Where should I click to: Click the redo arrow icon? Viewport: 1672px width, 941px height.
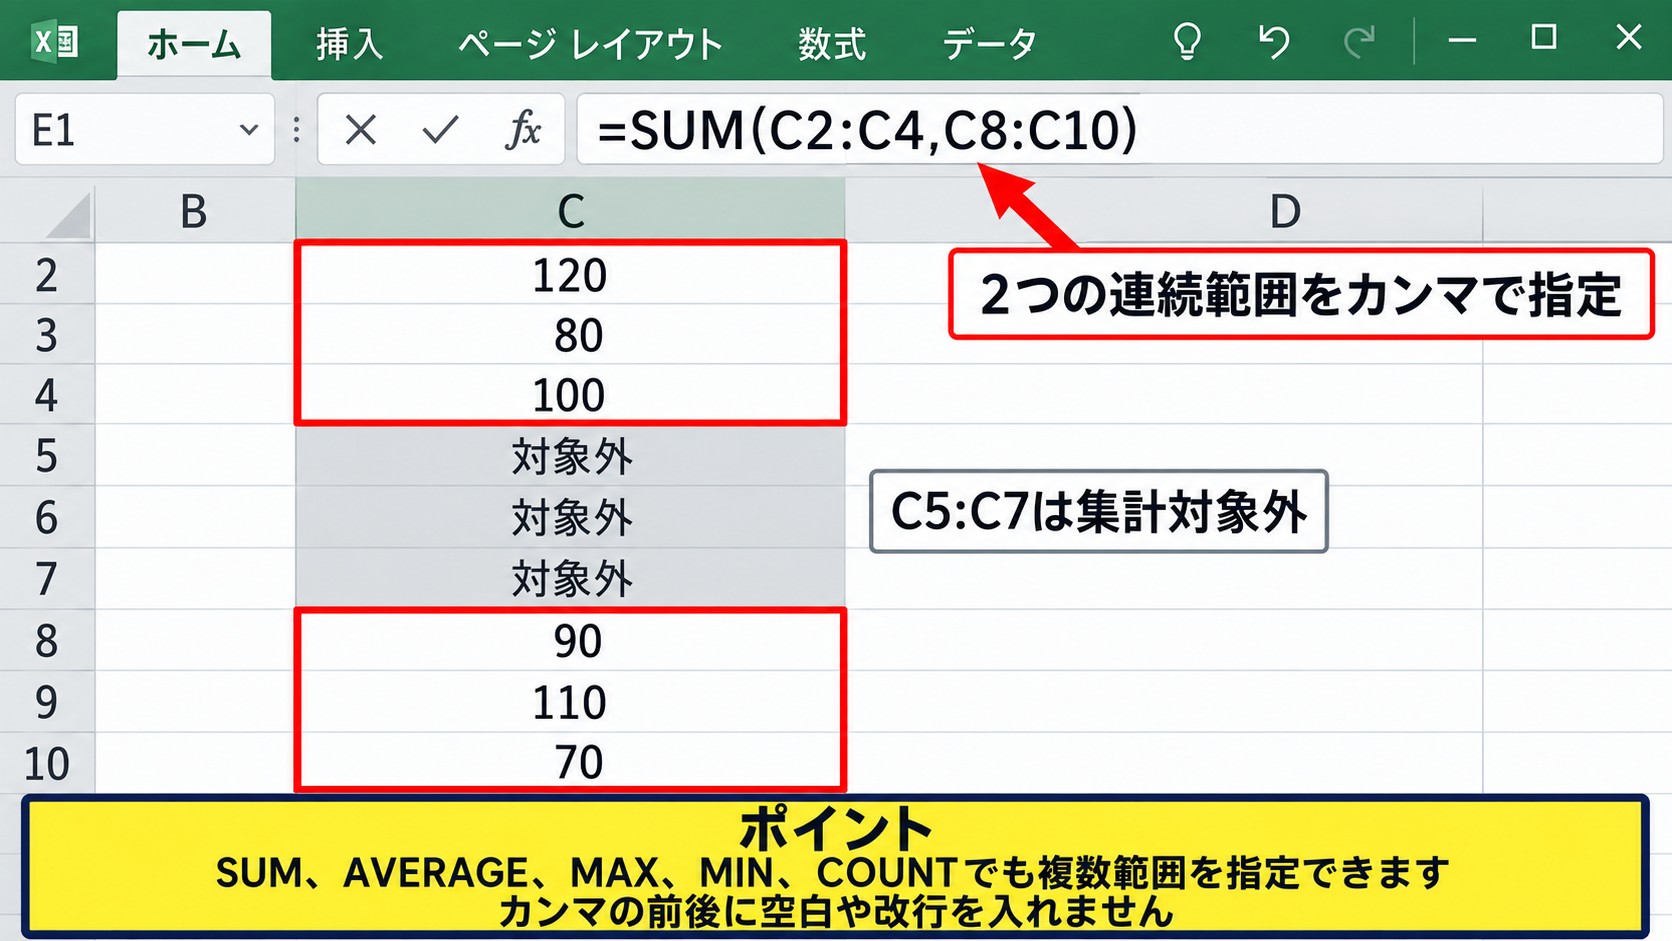1359,41
